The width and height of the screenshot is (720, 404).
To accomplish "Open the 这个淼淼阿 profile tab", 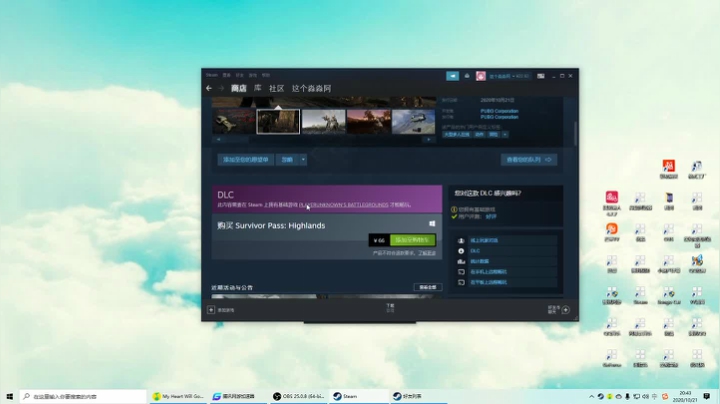I will [311, 88].
